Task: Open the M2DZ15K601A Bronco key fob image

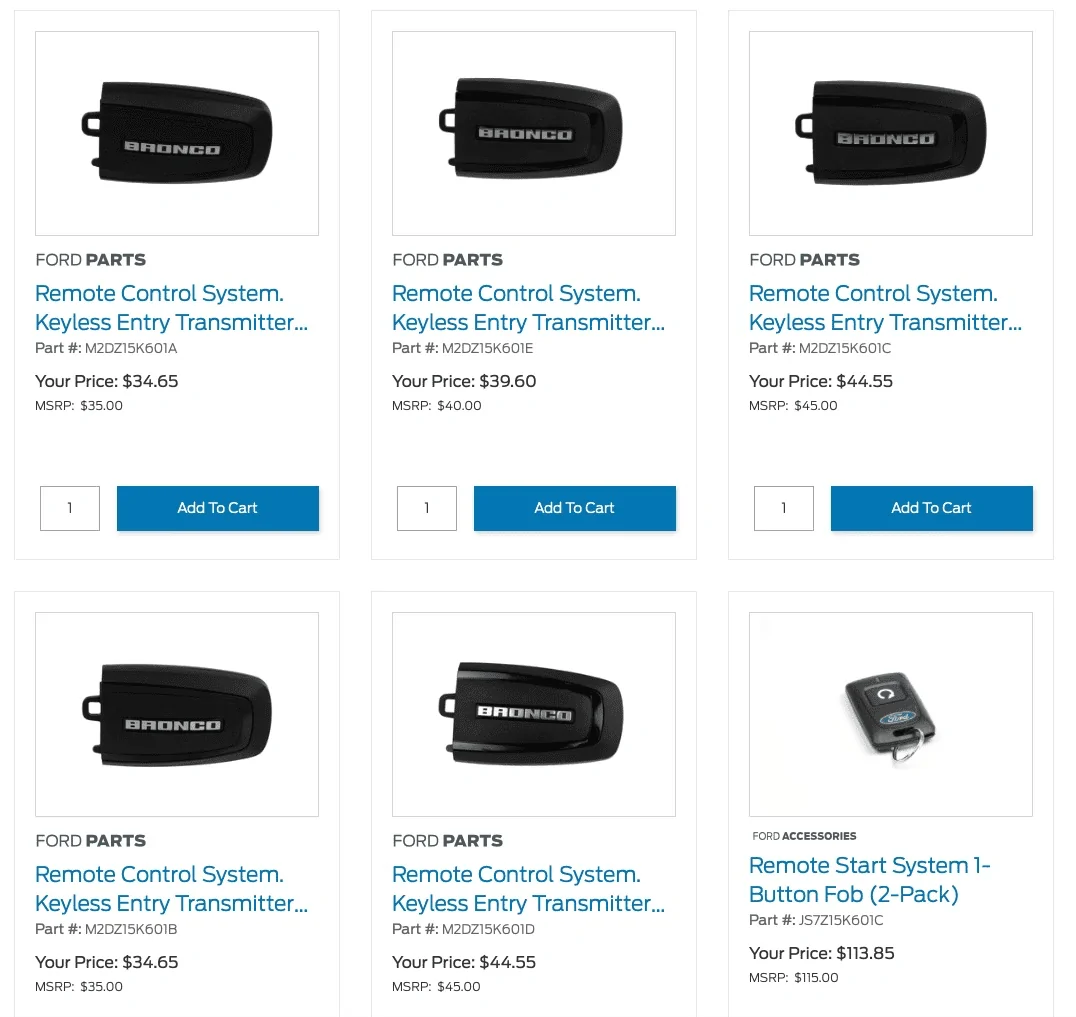Action: (177, 133)
